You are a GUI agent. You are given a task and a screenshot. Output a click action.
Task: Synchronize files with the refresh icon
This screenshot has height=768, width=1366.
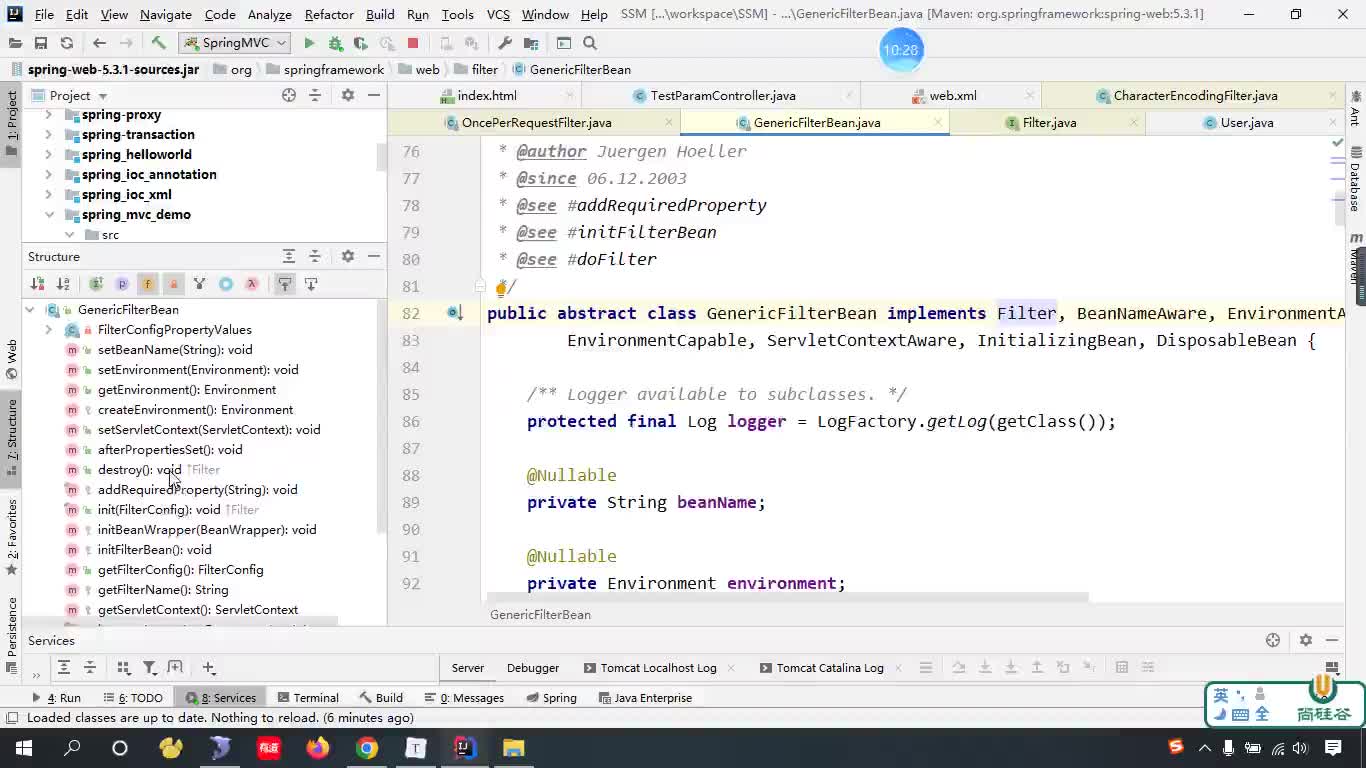click(67, 43)
